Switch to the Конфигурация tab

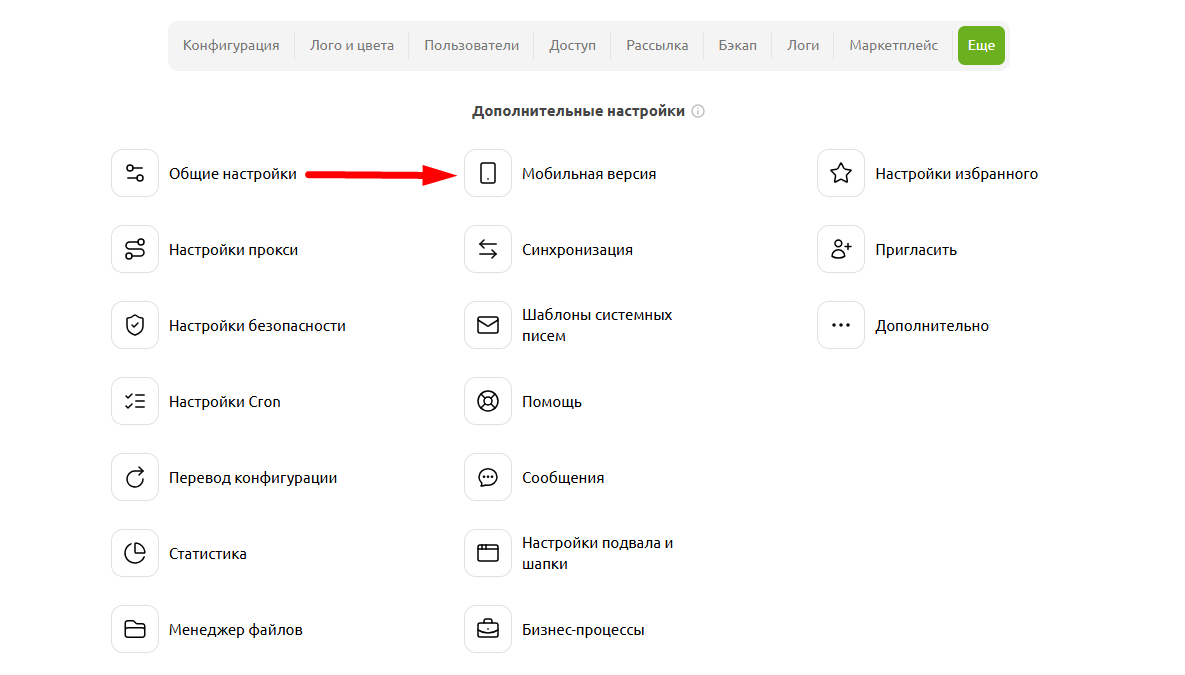pyautogui.click(x=231, y=45)
